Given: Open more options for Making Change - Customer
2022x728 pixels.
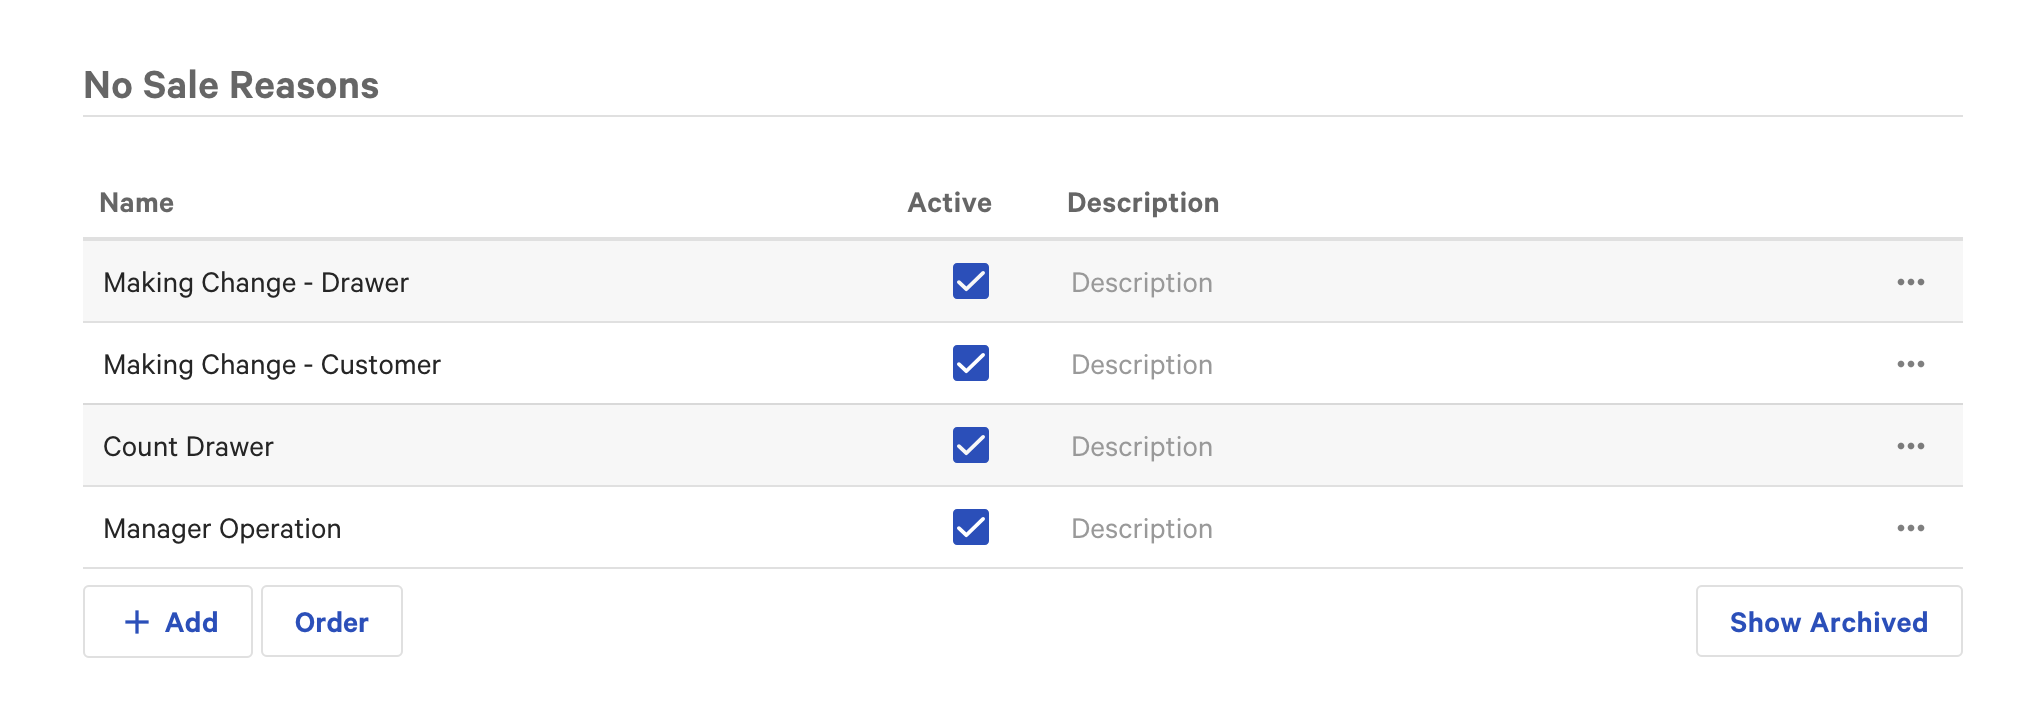Looking at the screenshot, I should point(1910,364).
